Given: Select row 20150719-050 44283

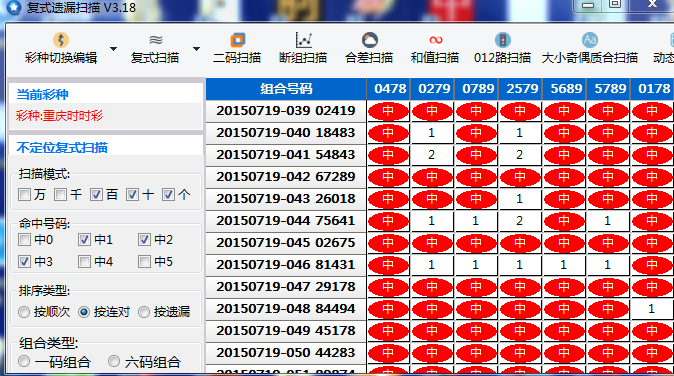Looking at the screenshot, I should click(286, 353).
